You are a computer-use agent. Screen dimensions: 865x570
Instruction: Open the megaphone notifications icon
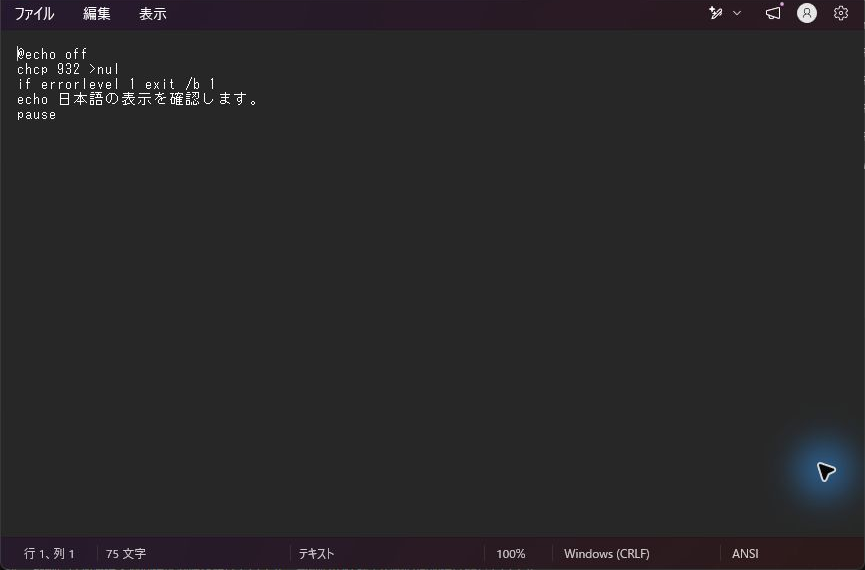pyautogui.click(x=773, y=13)
